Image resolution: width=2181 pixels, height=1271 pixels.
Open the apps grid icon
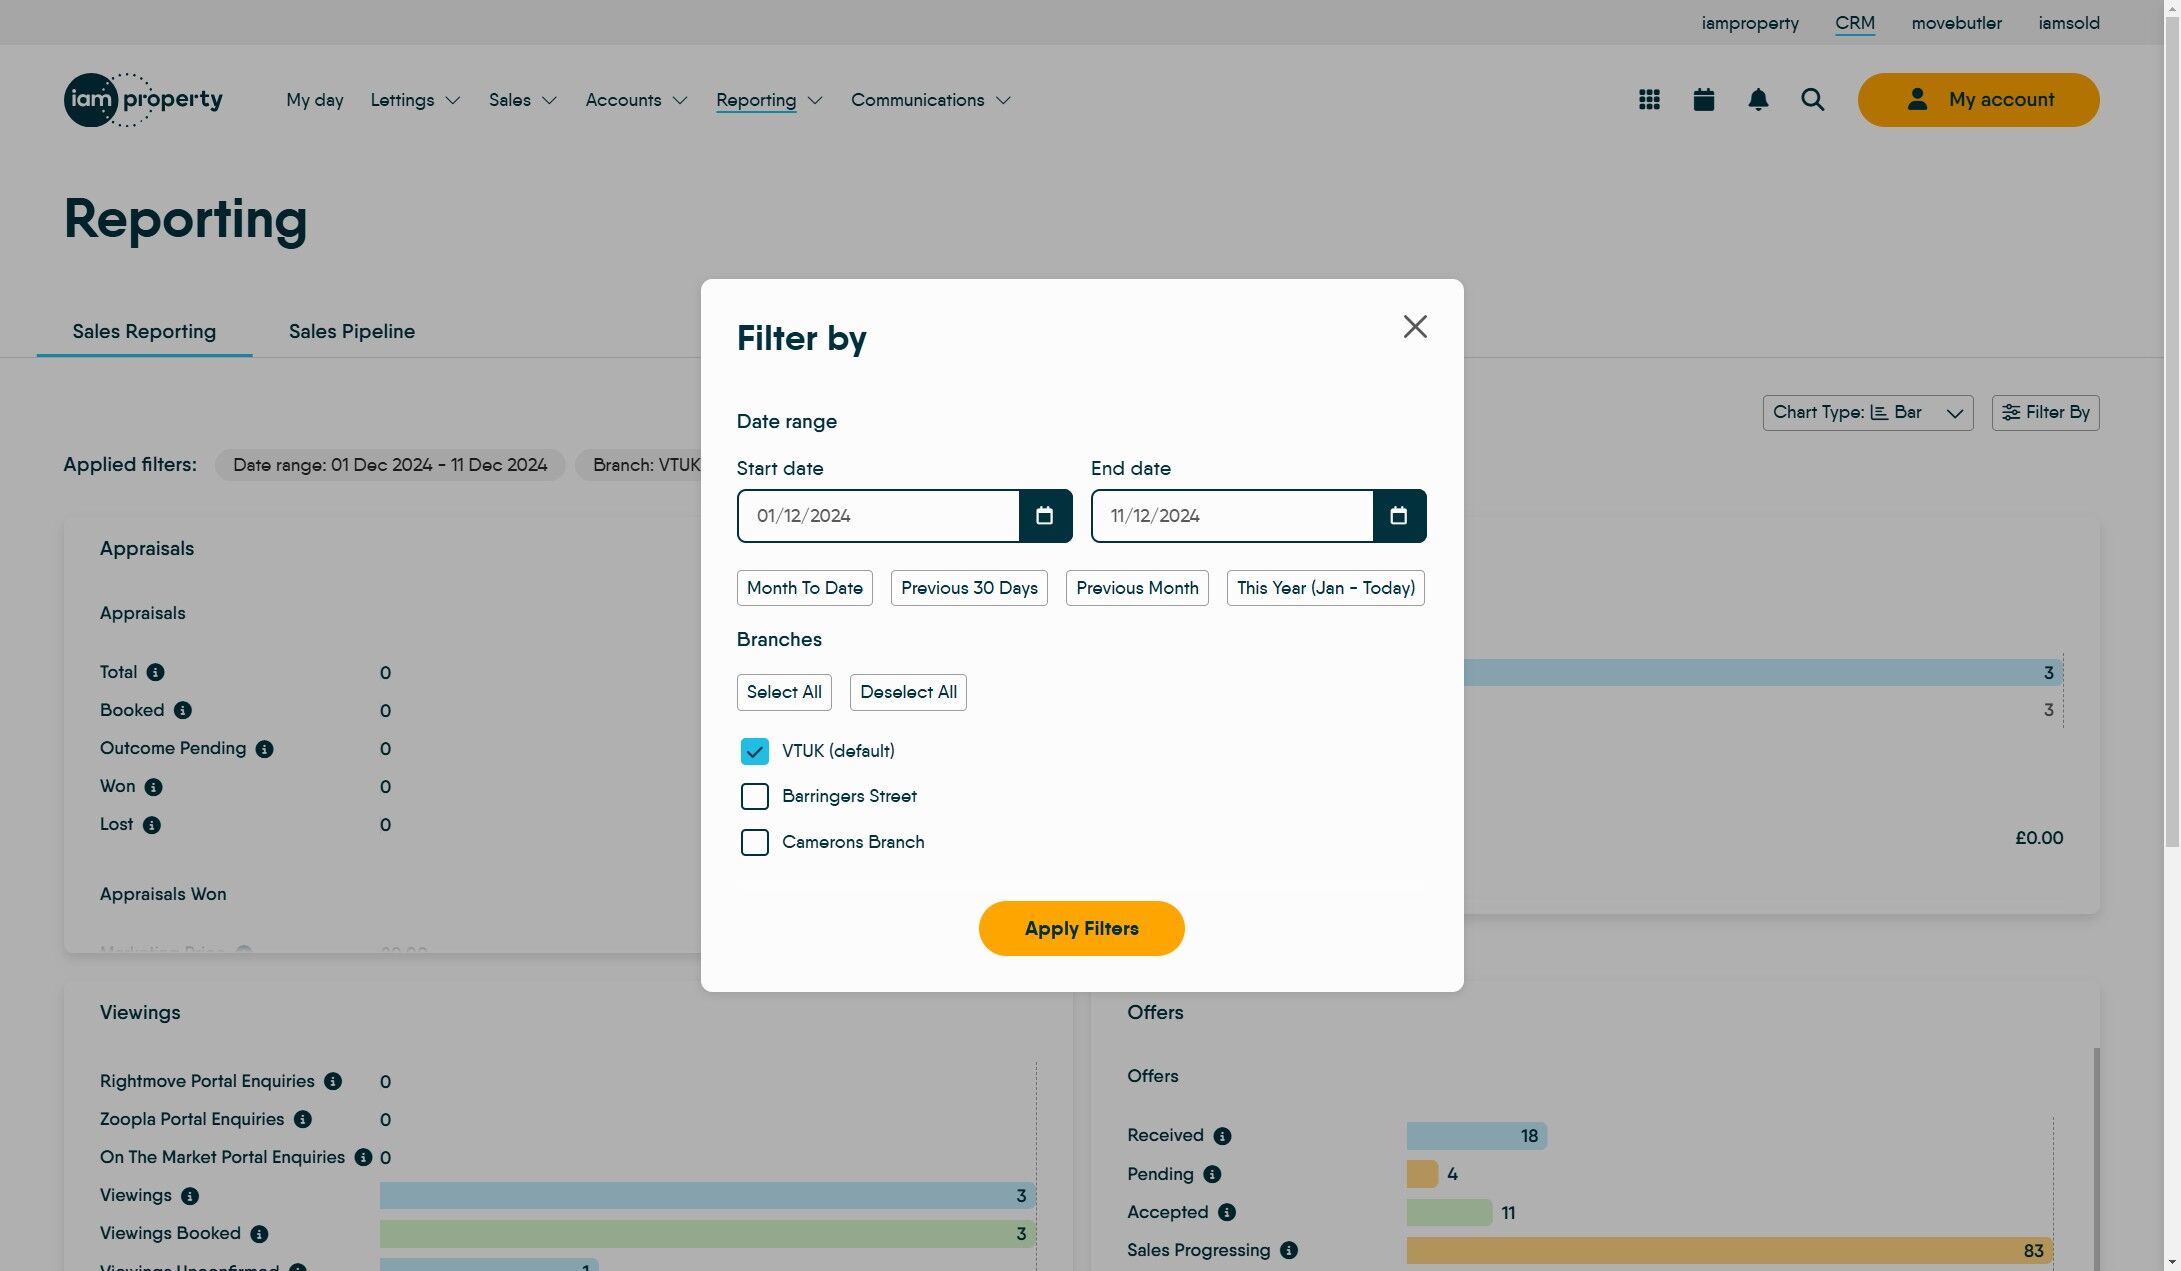pyautogui.click(x=1649, y=100)
